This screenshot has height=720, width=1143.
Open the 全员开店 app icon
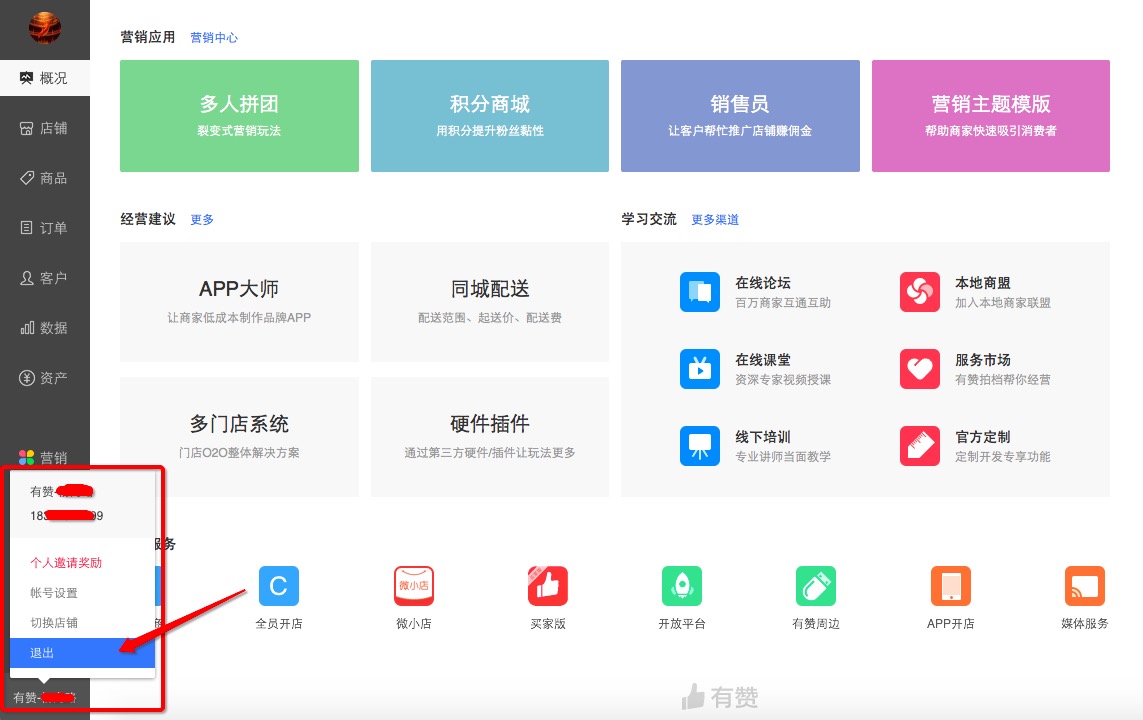click(x=278, y=586)
